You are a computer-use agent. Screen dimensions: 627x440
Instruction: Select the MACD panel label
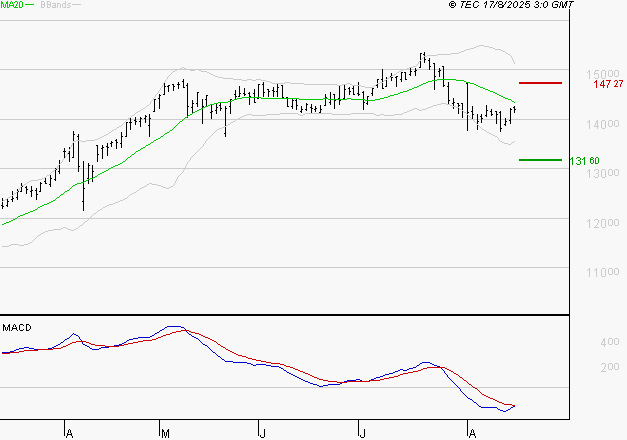click(x=17, y=328)
